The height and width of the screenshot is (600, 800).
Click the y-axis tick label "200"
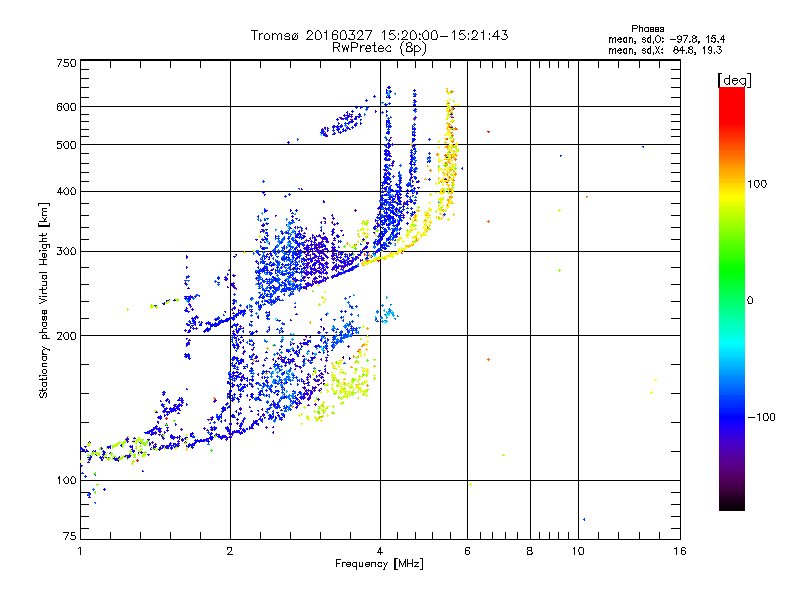pos(67,336)
